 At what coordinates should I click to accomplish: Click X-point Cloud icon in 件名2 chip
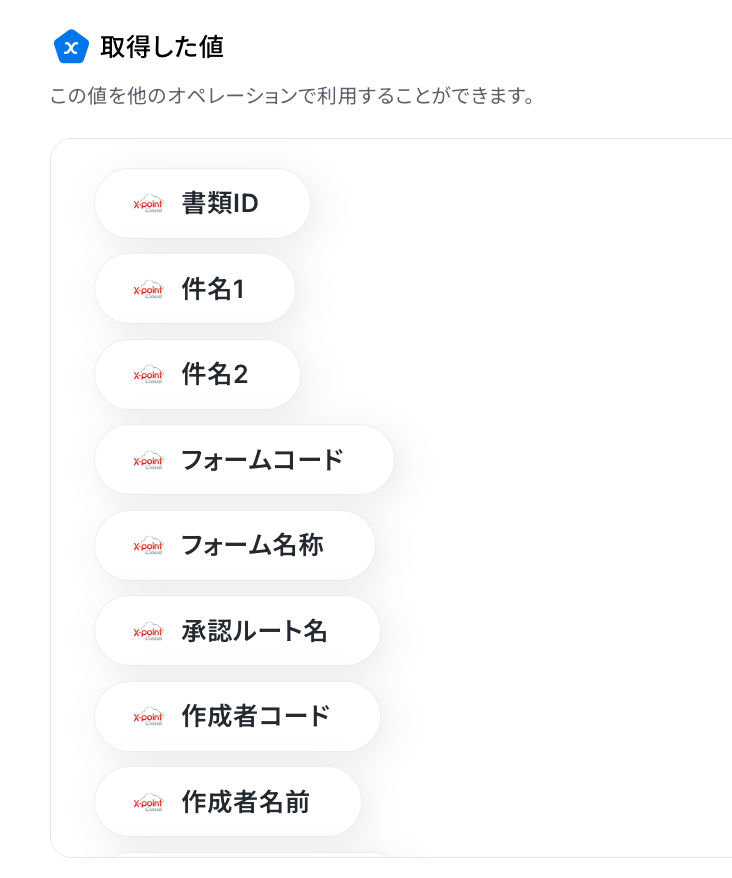148,375
